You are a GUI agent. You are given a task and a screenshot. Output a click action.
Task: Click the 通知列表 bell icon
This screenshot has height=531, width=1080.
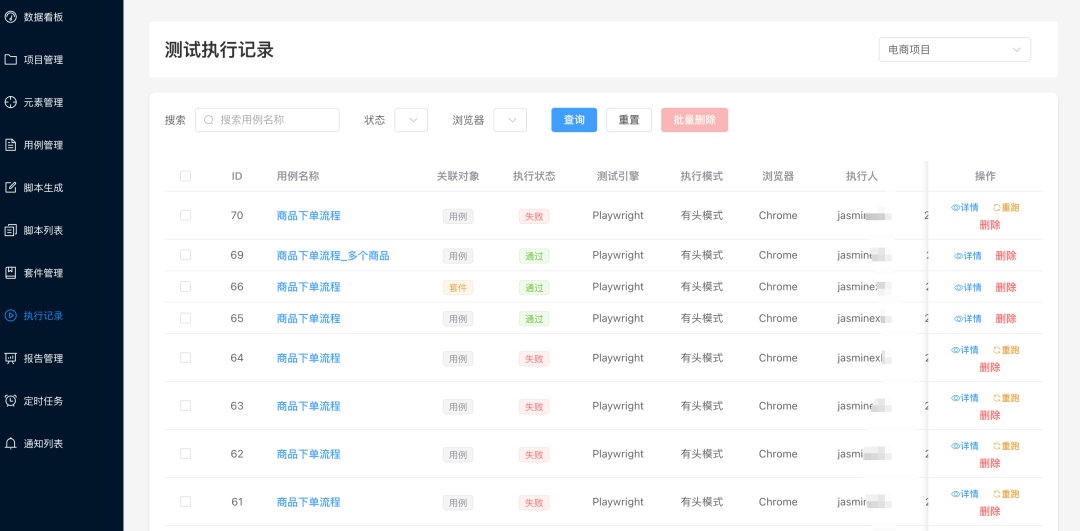click(10, 444)
